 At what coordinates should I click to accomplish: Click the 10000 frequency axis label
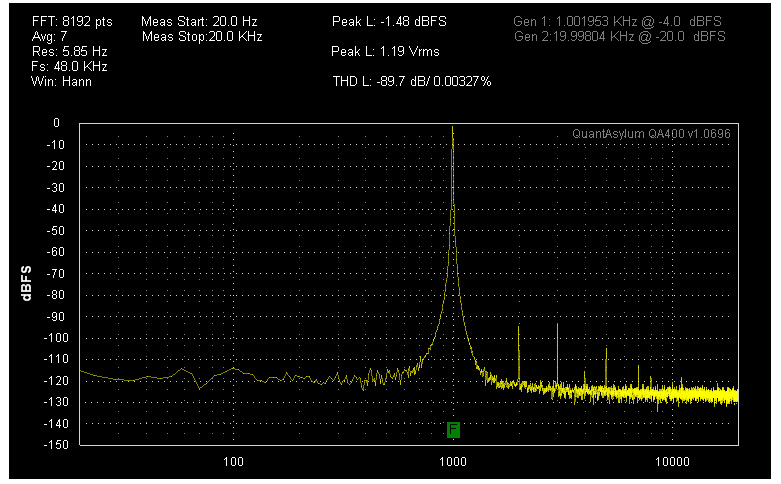pos(672,462)
